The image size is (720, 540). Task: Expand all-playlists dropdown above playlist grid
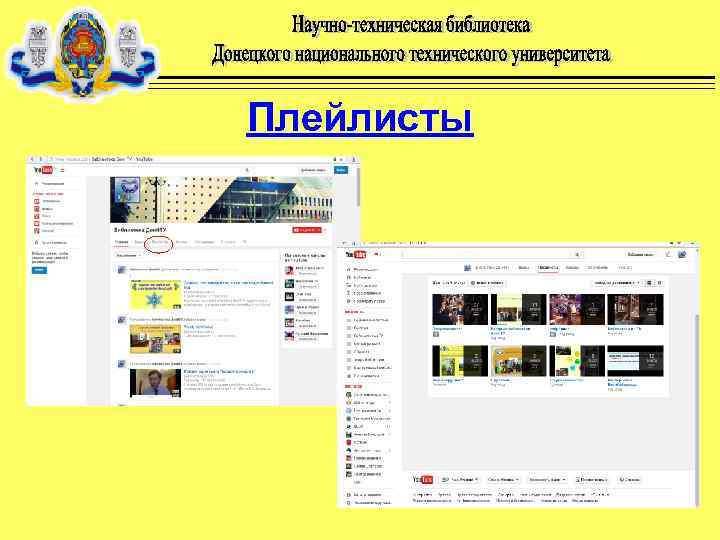click(x=450, y=283)
